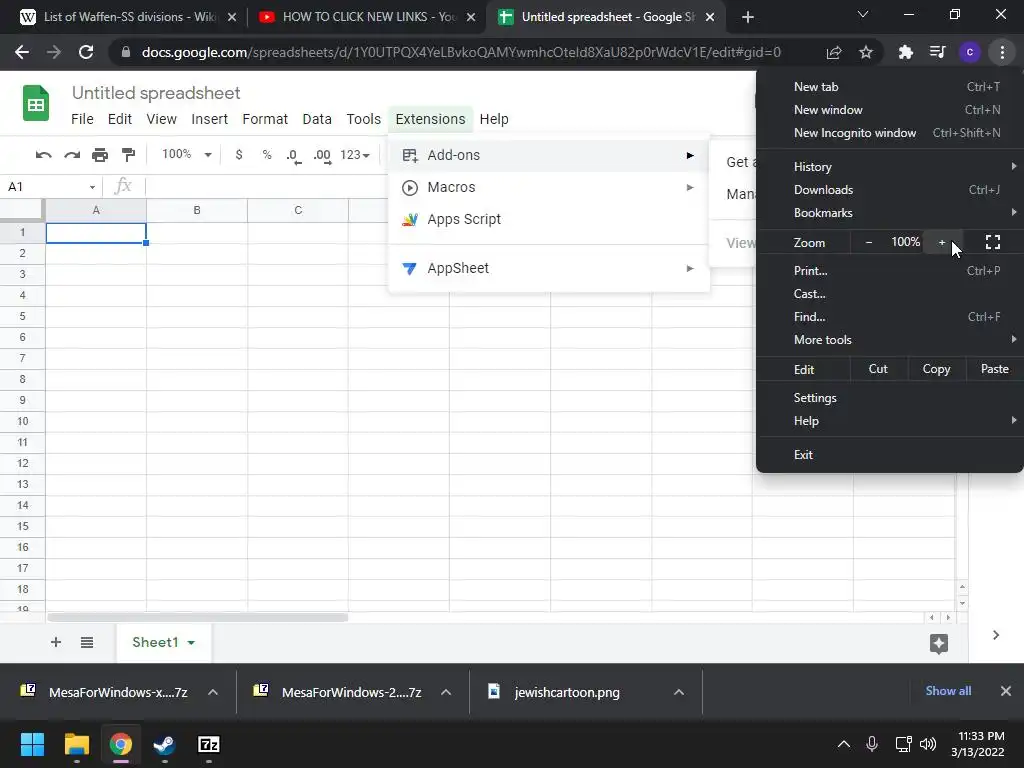Open the File menu
1024x768 pixels.
coord(82,119)
